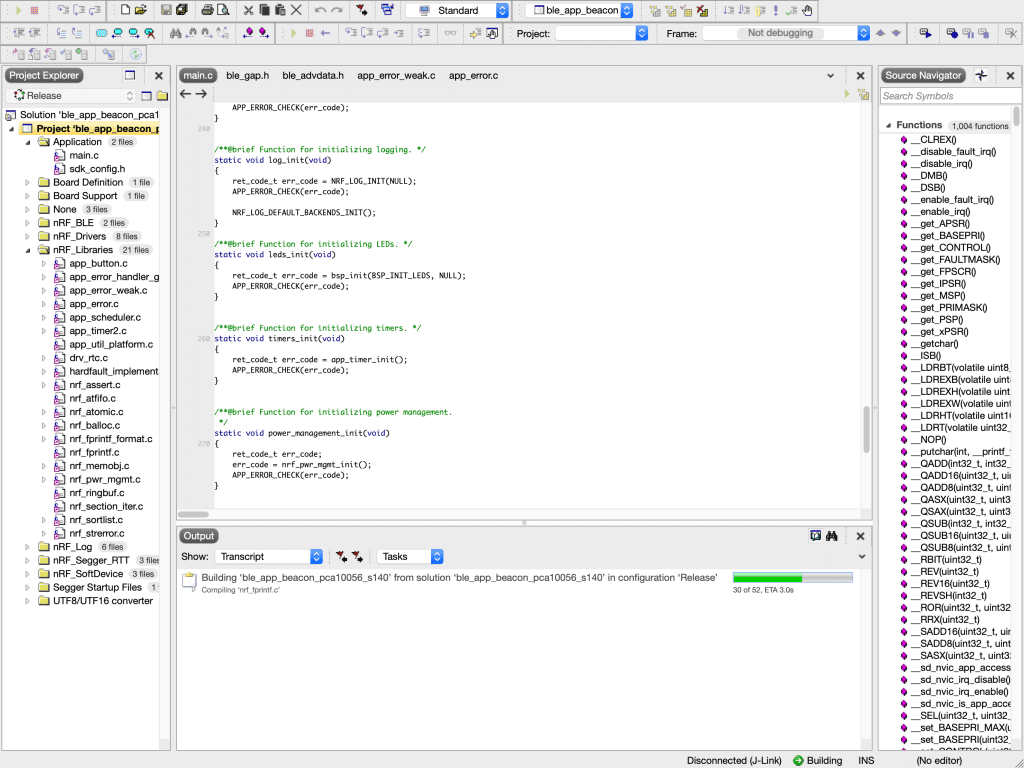The width and height of the screenshot is (1024, 768).
Task: Click the Source Navigator panel title
Action: coord(923,75)
